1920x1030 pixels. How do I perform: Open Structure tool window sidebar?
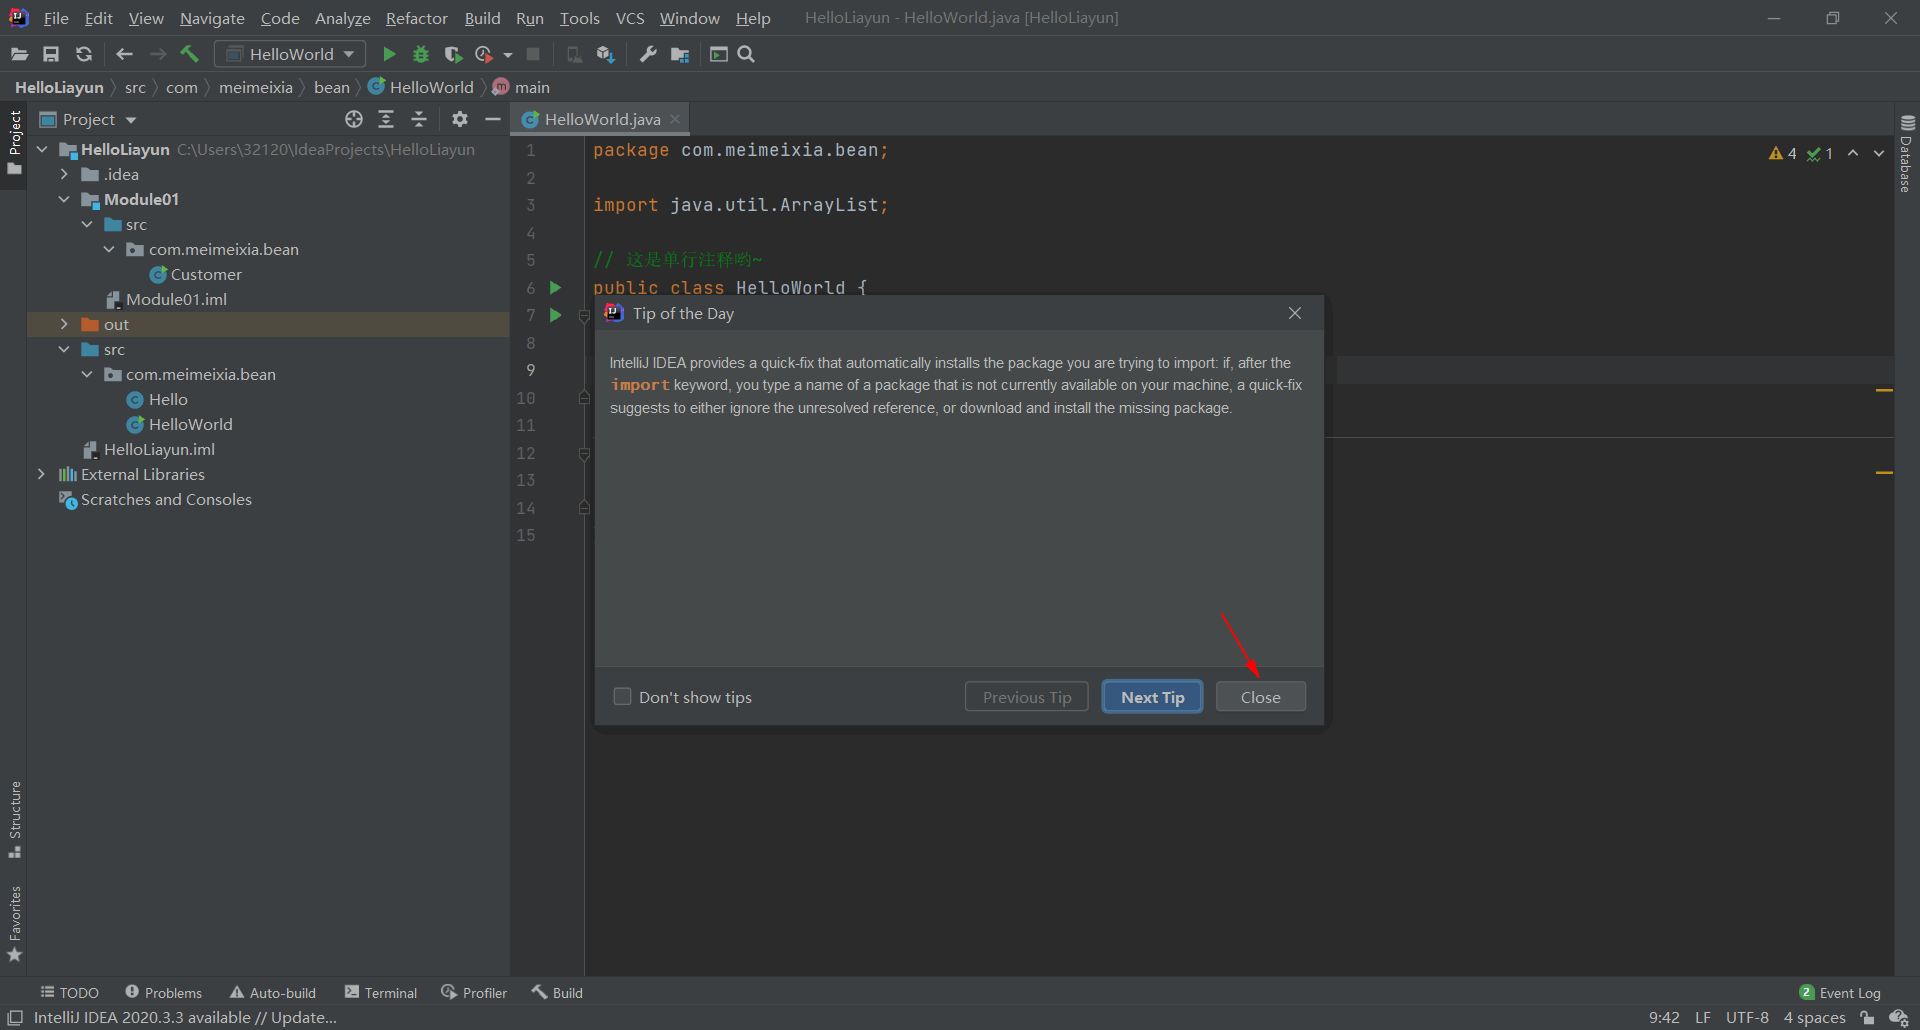[15, 818]
